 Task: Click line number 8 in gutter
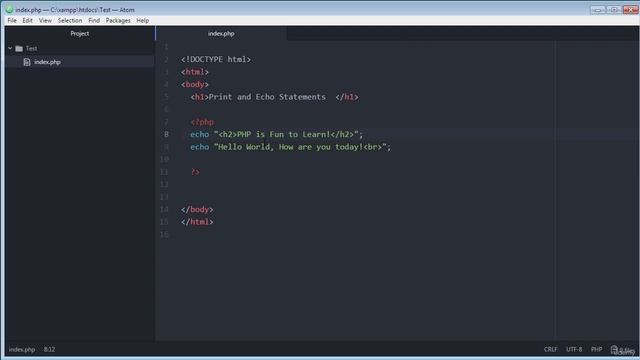tap(166, 134)
